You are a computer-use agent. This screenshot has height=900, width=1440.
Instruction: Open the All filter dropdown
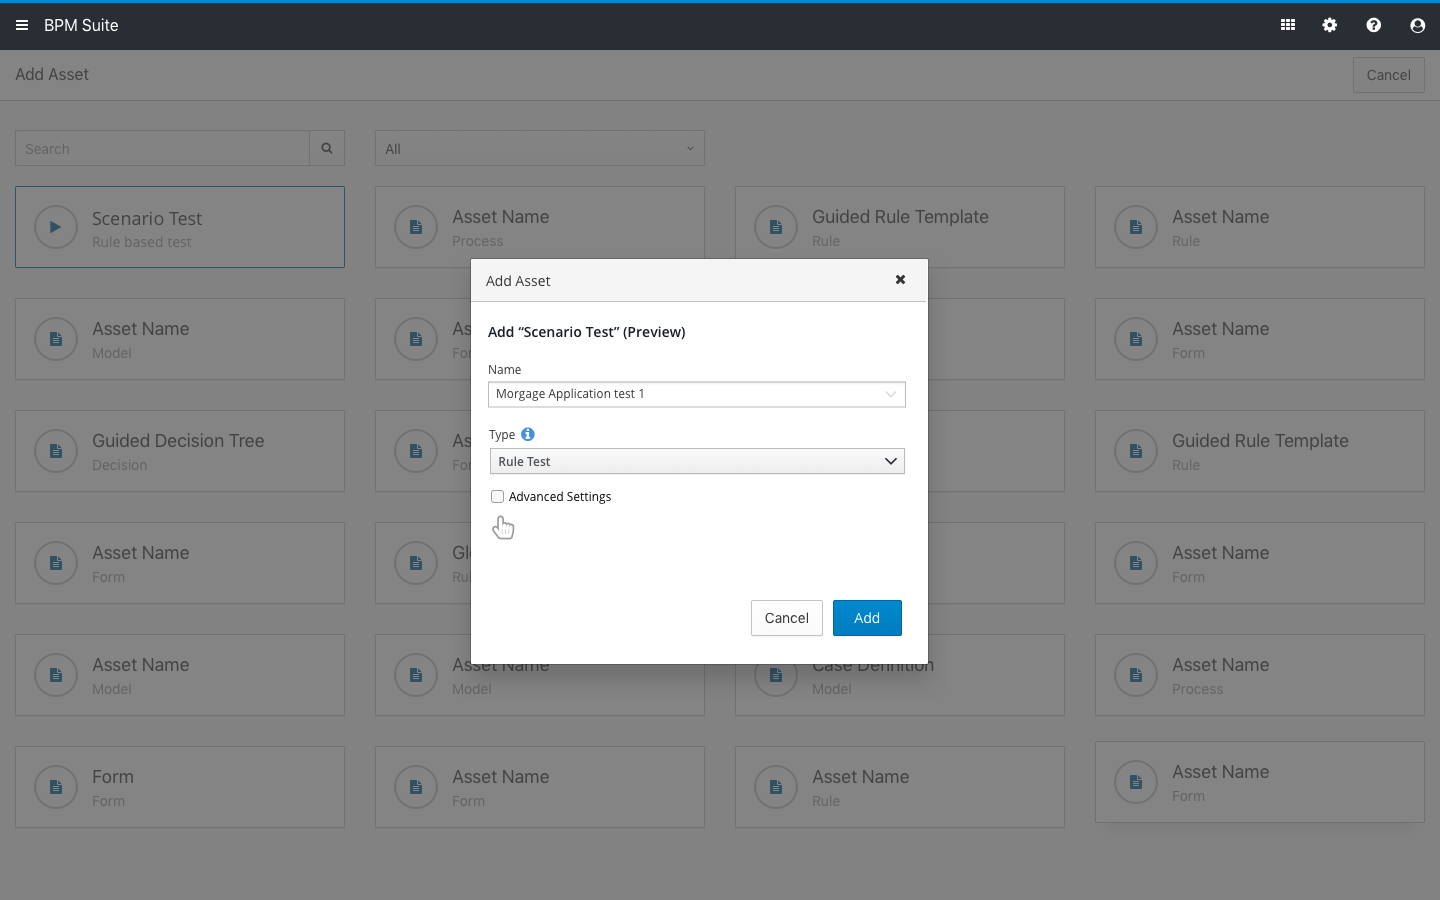pyautogui.click(x=540, y=148)
